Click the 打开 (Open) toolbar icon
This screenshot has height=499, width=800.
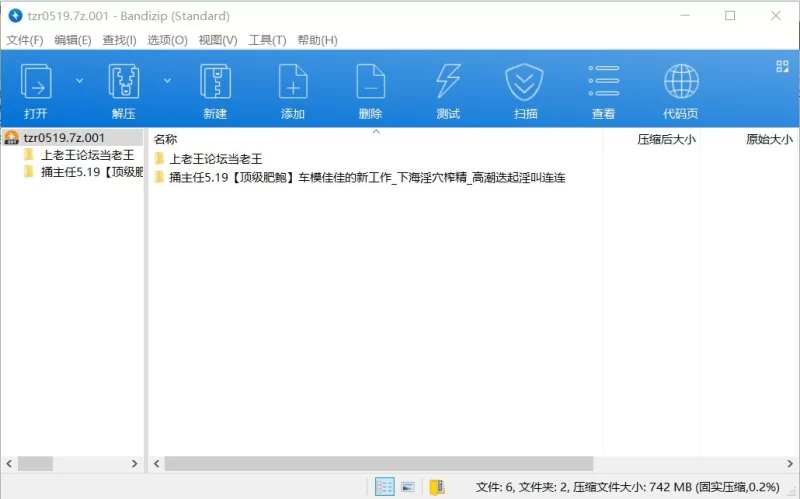tap(36, 82)
